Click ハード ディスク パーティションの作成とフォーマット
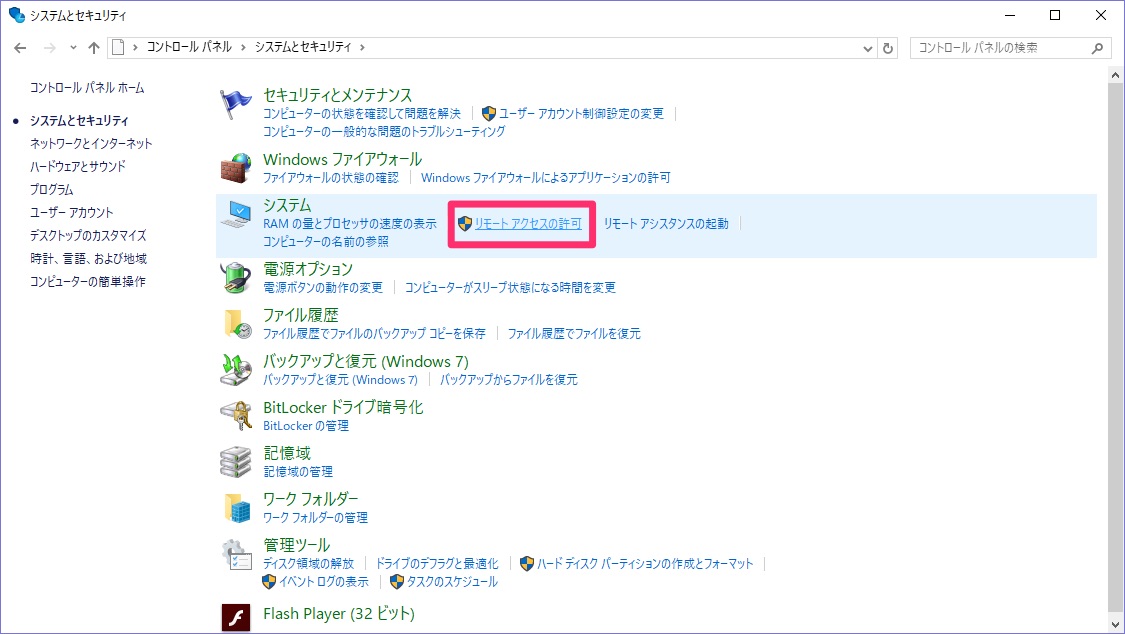Screen dimensions: 1125x634 645,564
